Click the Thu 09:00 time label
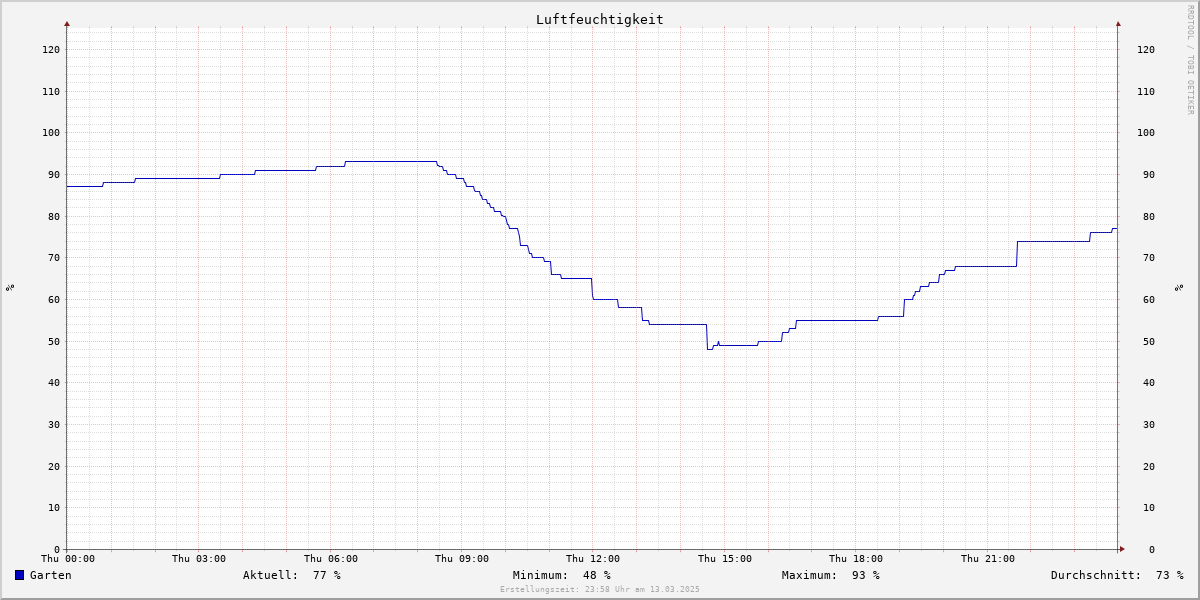 tap(462, 559)
